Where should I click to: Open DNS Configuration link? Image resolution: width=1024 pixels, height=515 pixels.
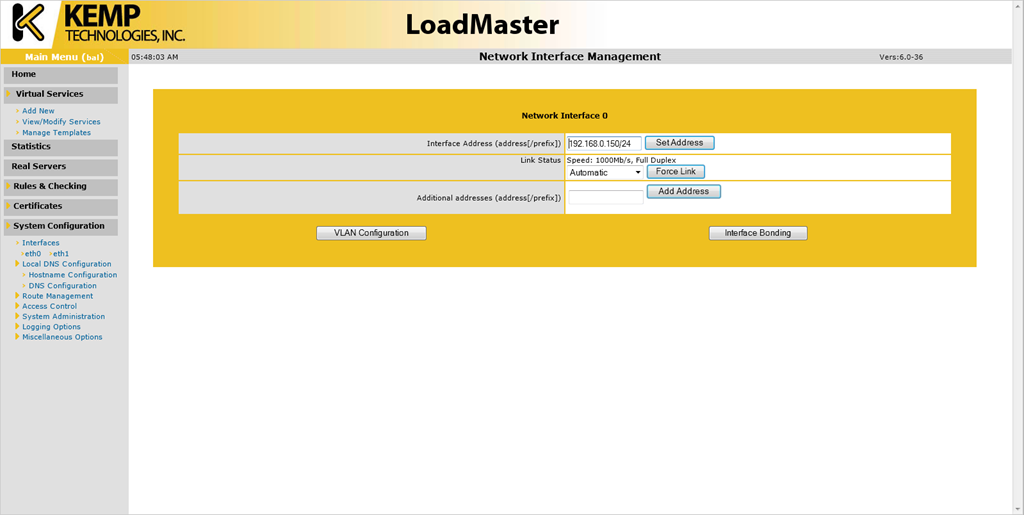[62, 286]
